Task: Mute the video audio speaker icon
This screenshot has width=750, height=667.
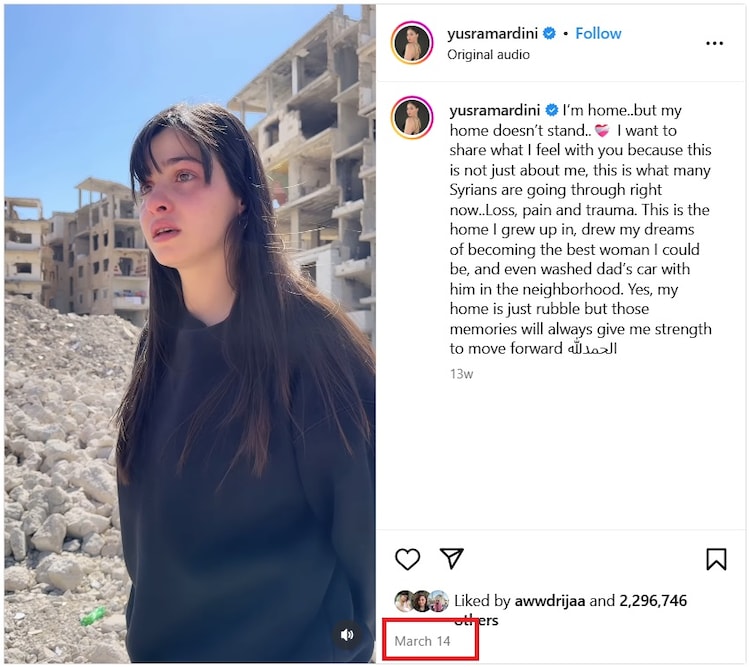Action: tap(347, 634)
